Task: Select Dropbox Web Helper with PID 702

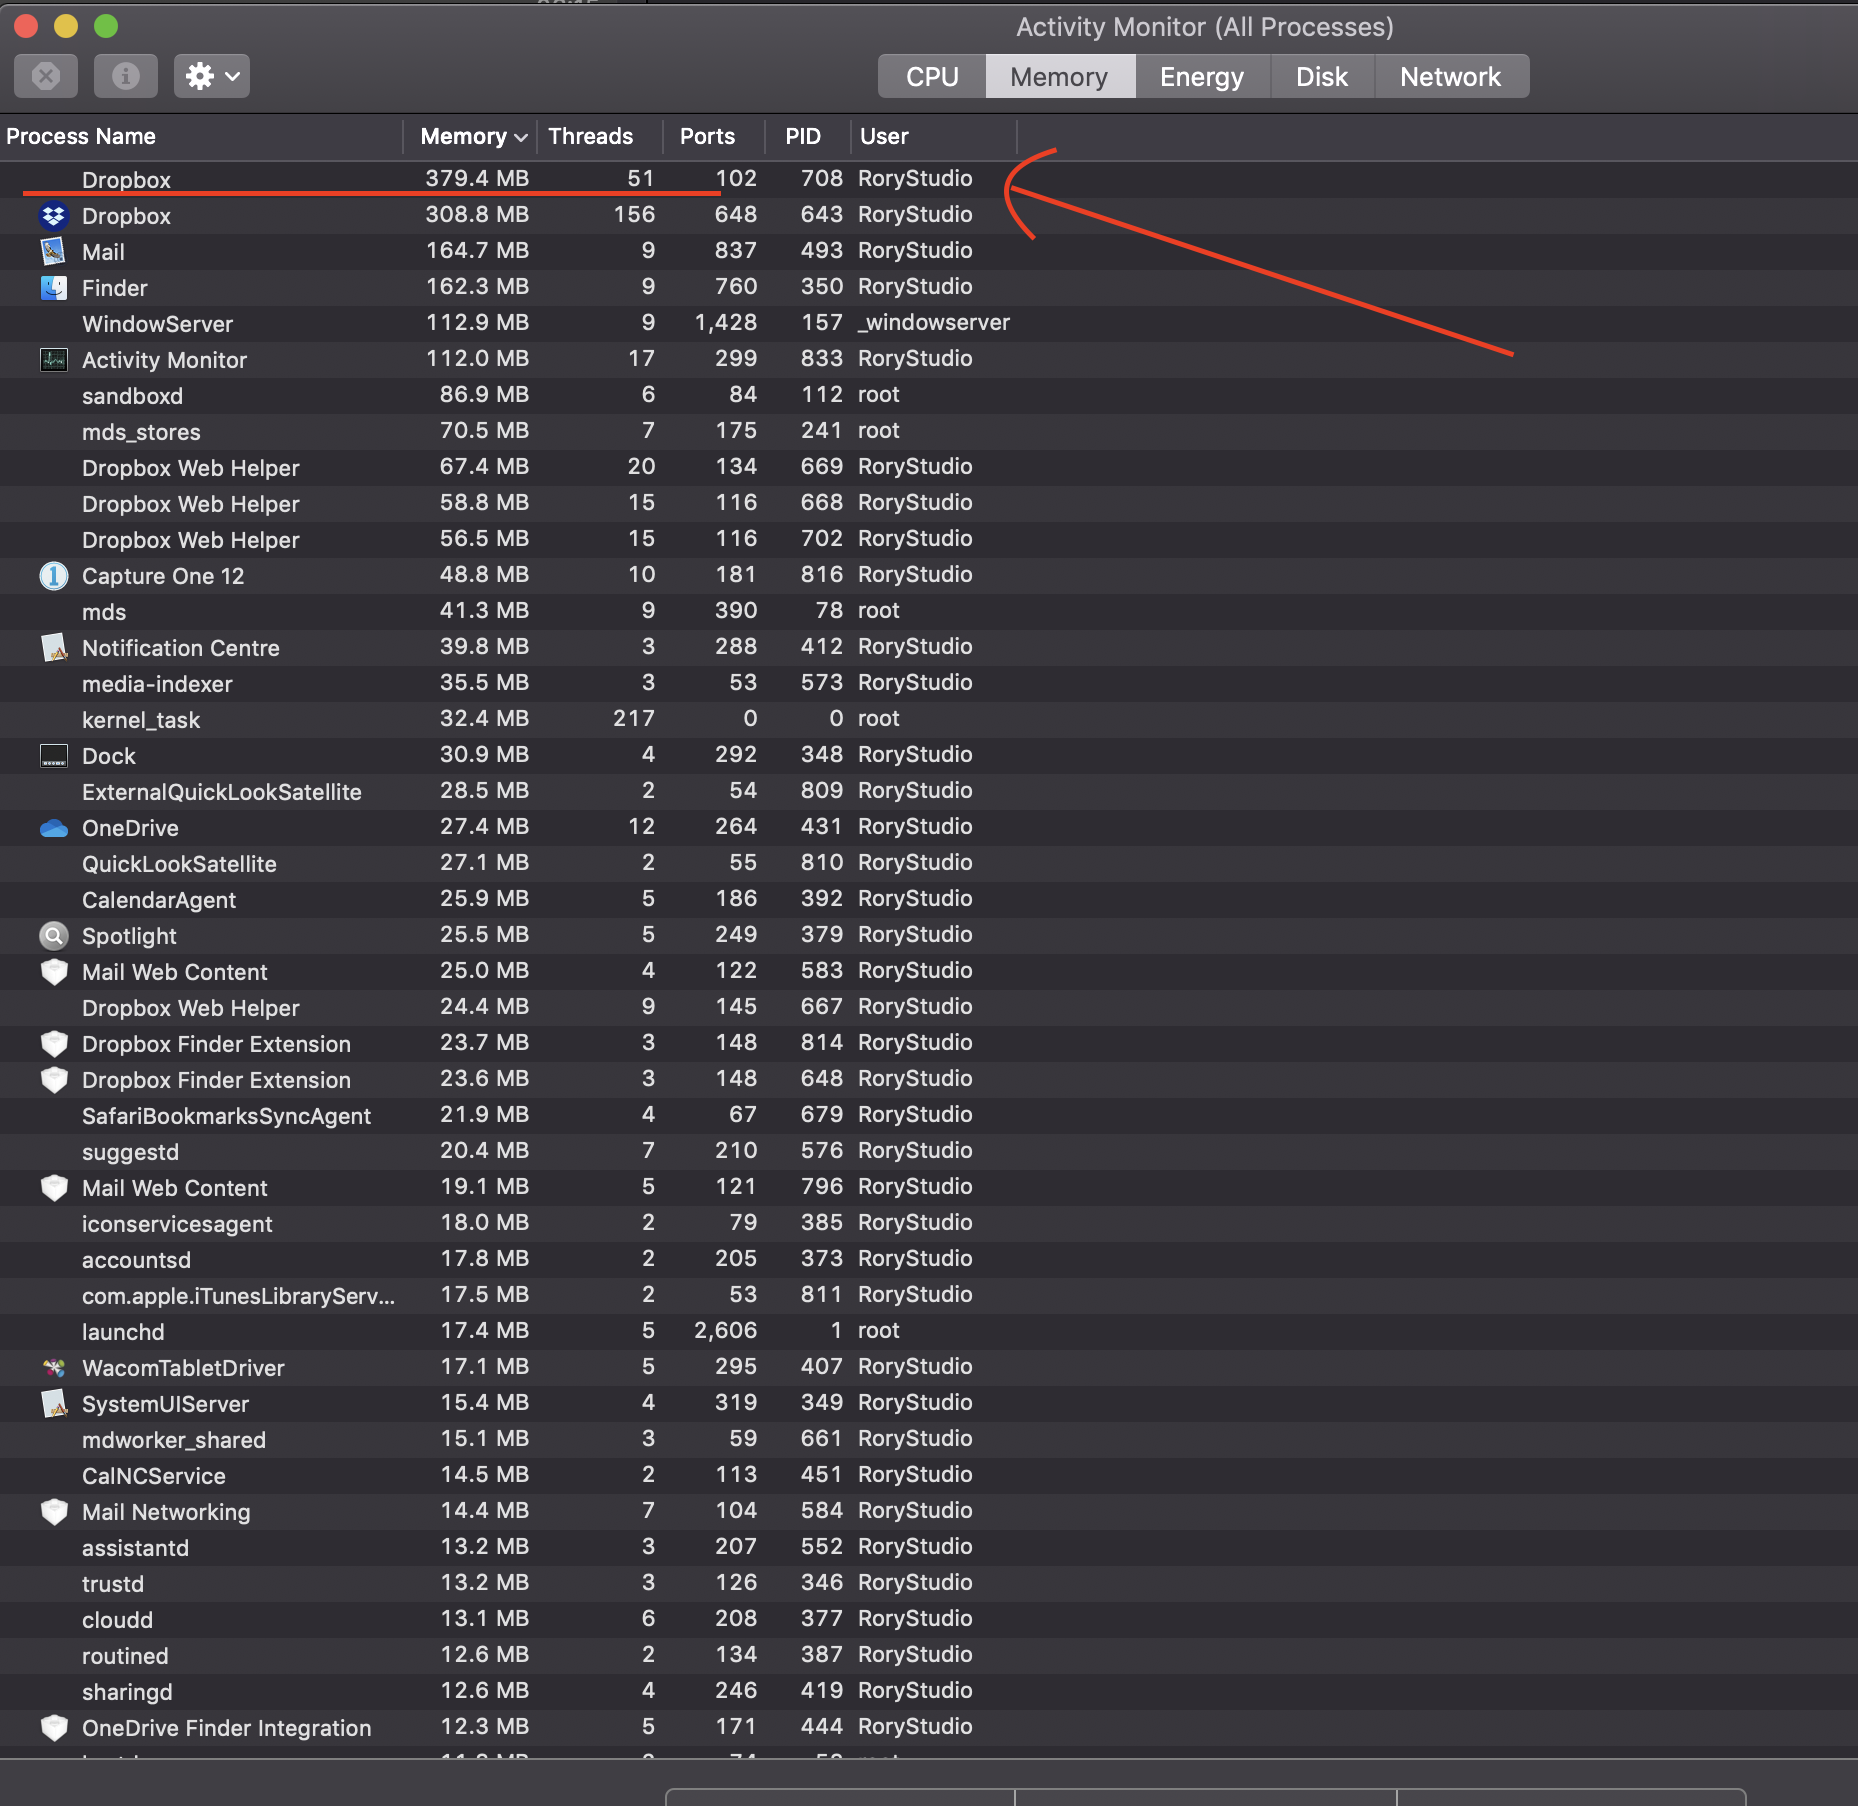Action: 929,539
